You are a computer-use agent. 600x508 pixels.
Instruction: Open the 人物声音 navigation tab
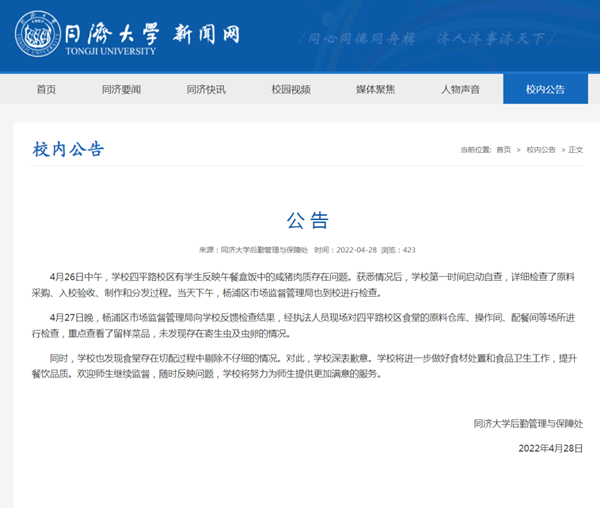point(460,89)
